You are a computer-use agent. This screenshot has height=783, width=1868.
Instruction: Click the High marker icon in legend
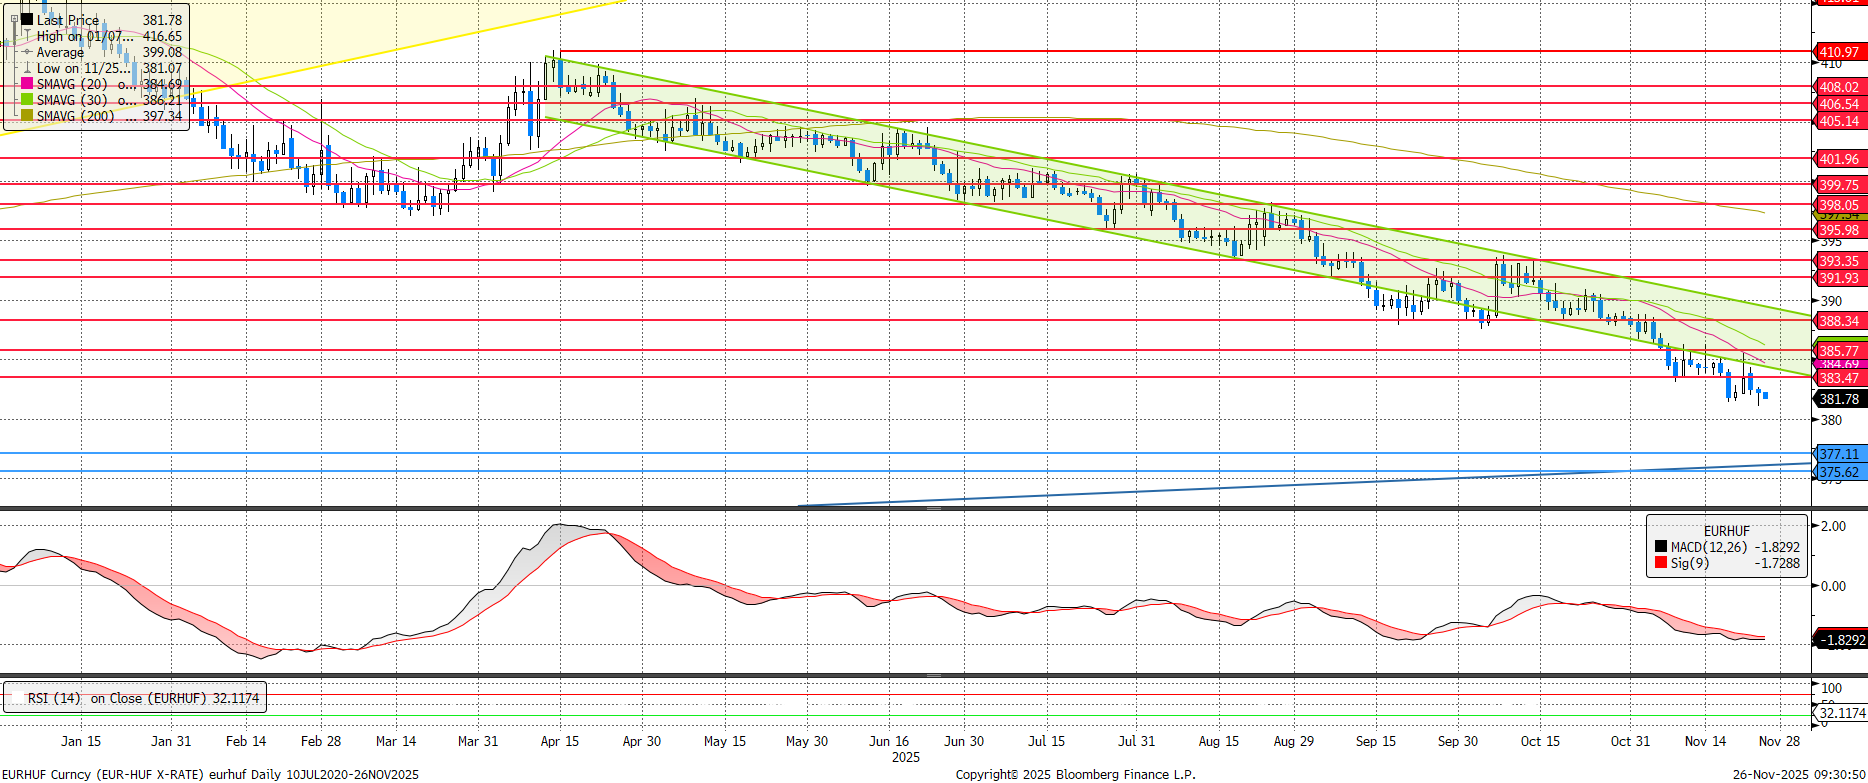[x=27, y=36]
